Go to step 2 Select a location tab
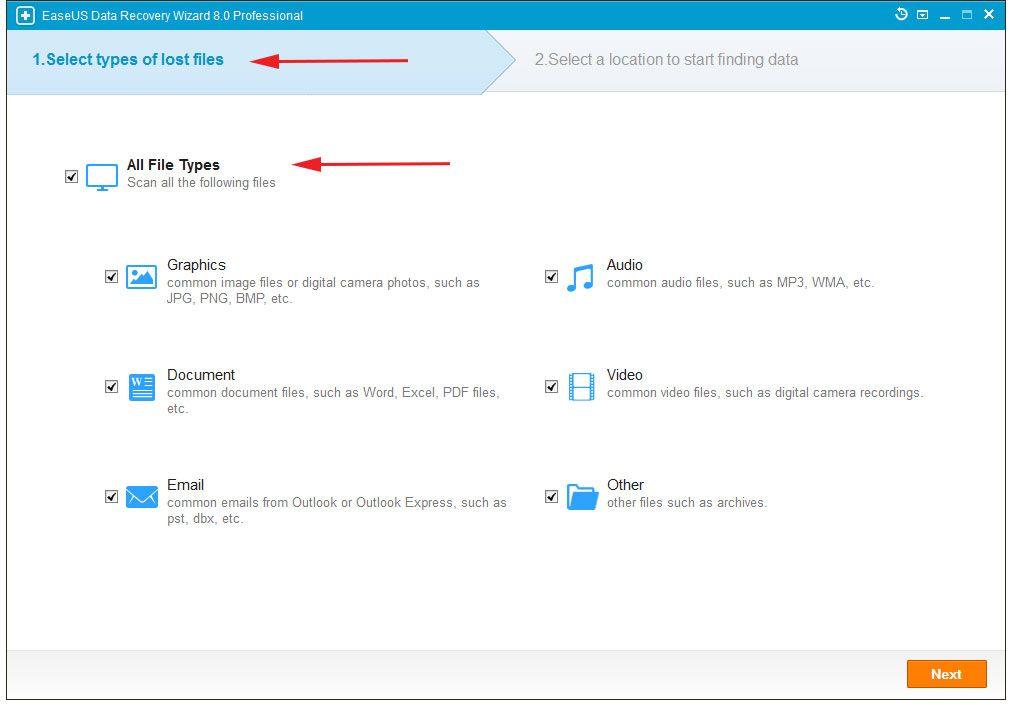The image size is (1011, 705). click(x=666, y=60)
